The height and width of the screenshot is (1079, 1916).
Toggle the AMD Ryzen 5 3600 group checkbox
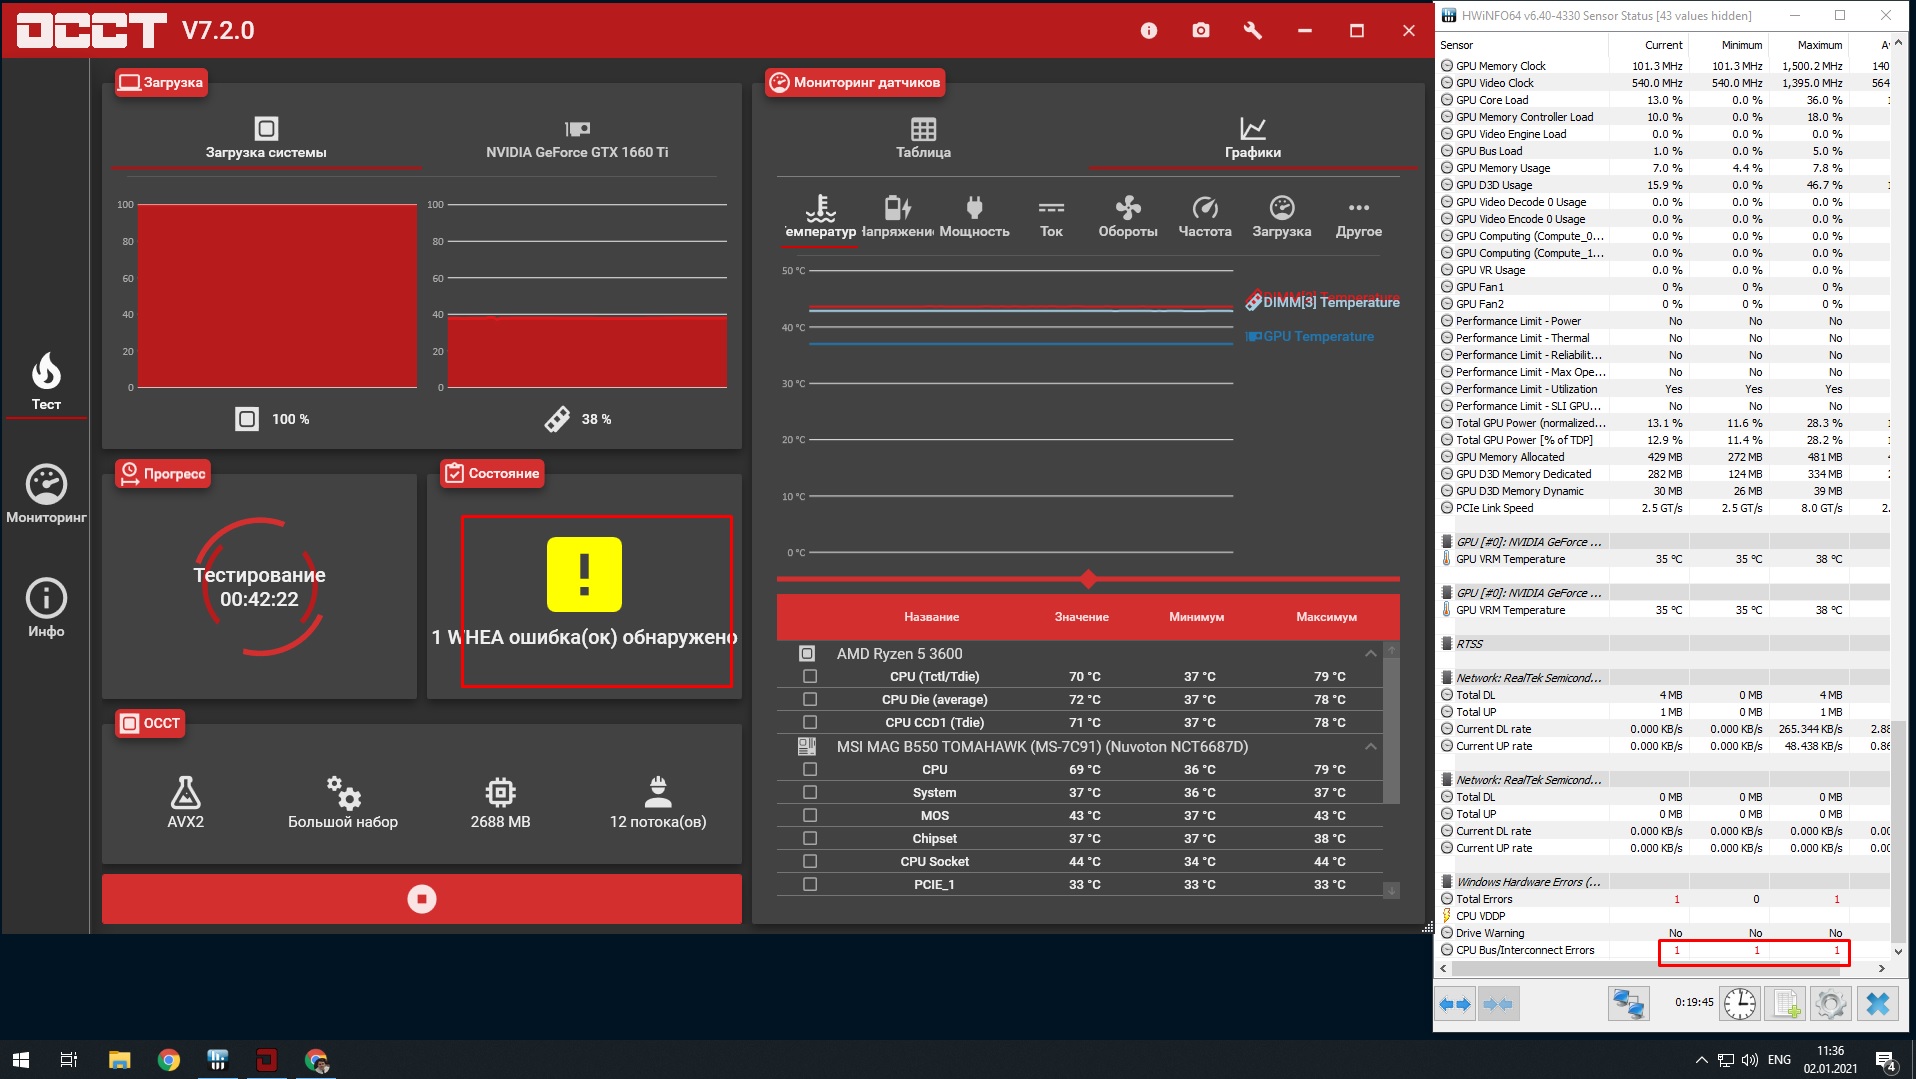point(807,654)
